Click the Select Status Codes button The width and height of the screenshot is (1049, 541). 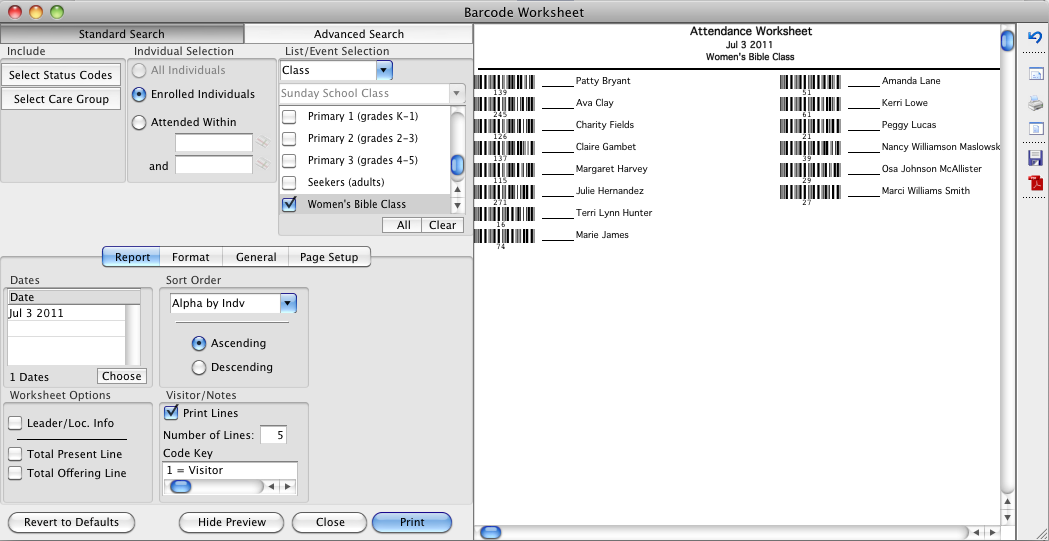pyautogui.click(x=61, y=75)
